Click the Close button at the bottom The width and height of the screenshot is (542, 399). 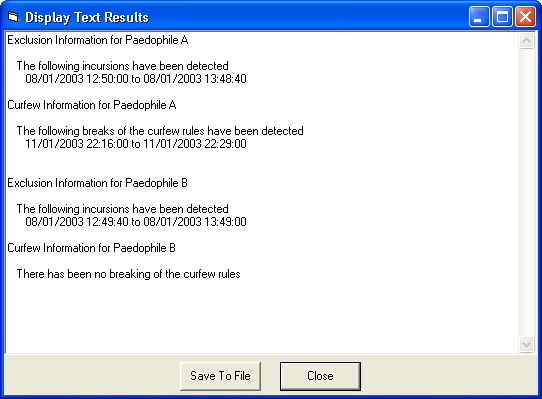tap(320, 376)
